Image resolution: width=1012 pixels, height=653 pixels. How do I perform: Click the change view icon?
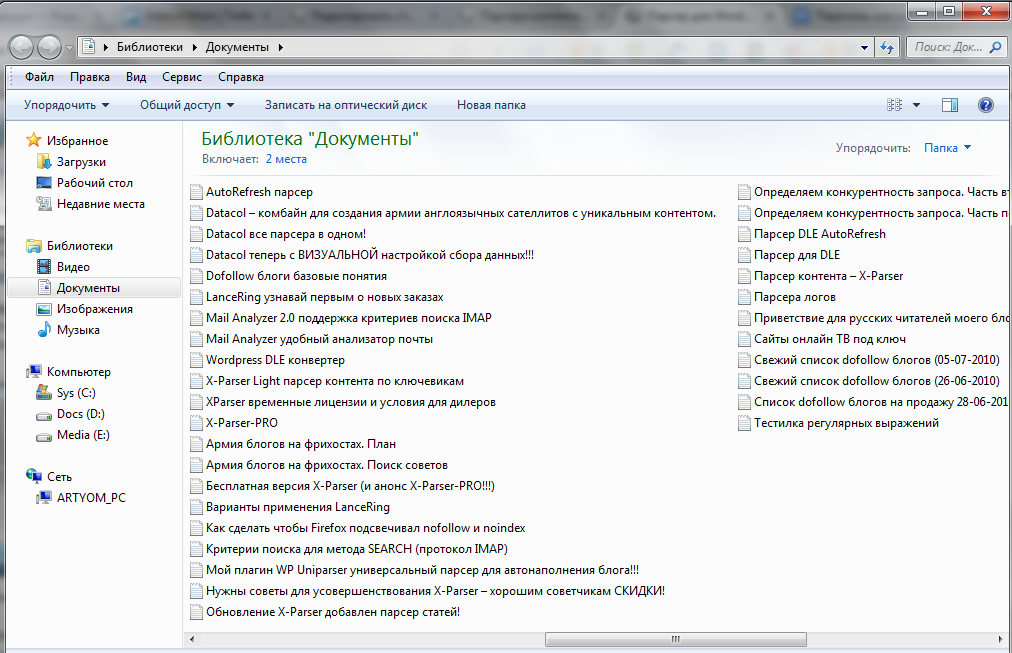[x=895, y=105]
